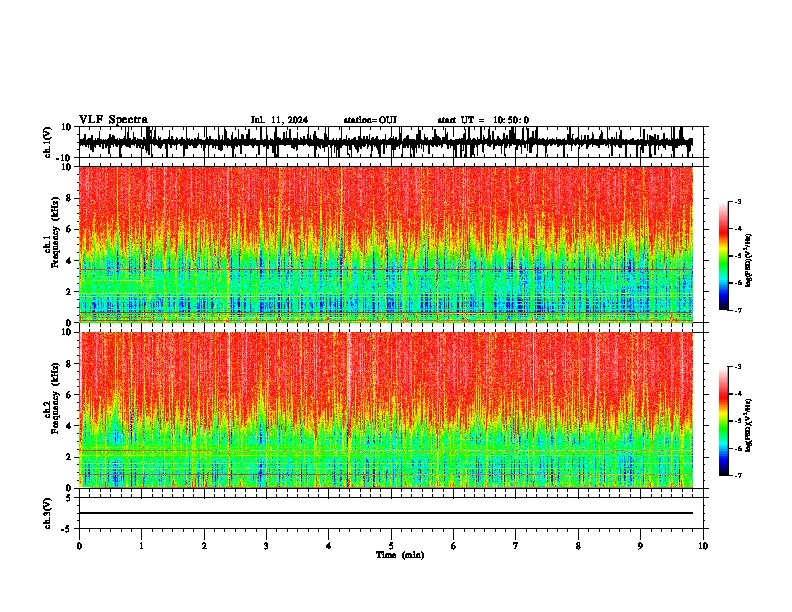Screen dimensions: 792x612
Task: Click the -5 value on the ch.2 color bar
Action: click(x=738, y=421)
